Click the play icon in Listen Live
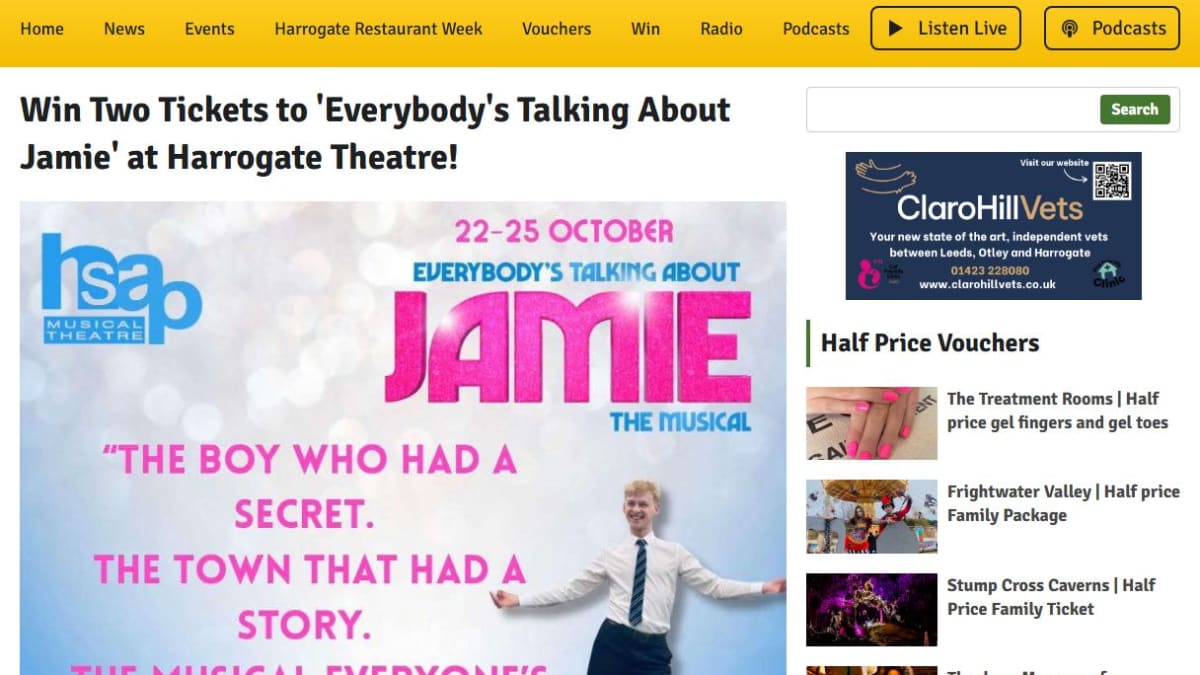This screenshot has width=1200, height=675. (x=896, y=28)
